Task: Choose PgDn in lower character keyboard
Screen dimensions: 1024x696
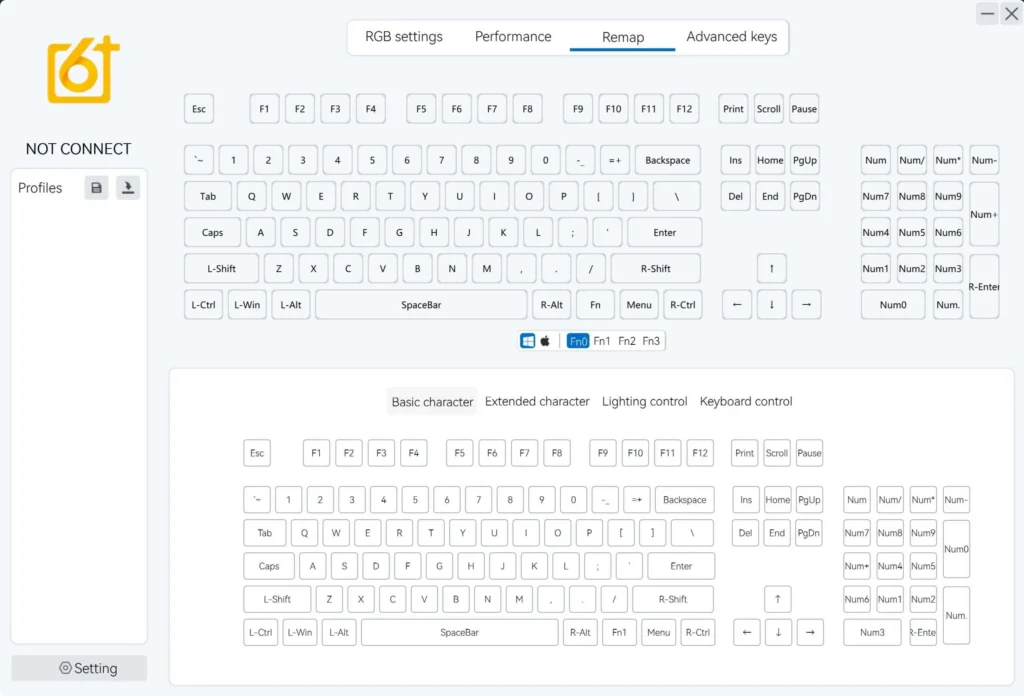Action: coord(808,533)
